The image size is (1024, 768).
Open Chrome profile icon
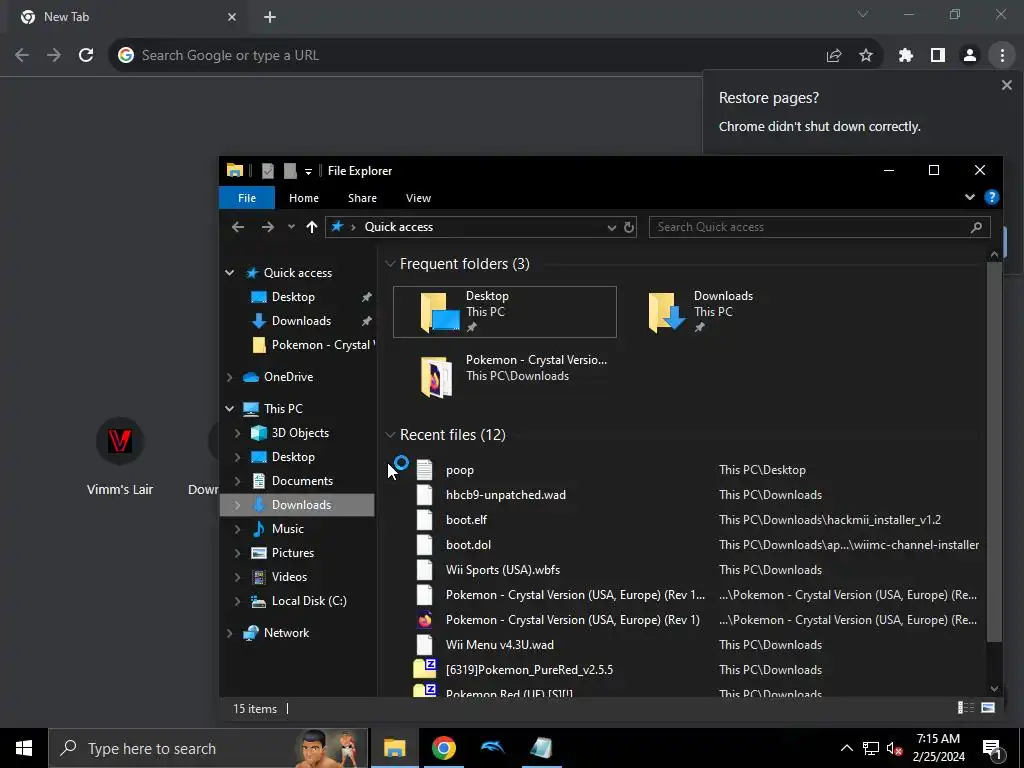[970, 56]
